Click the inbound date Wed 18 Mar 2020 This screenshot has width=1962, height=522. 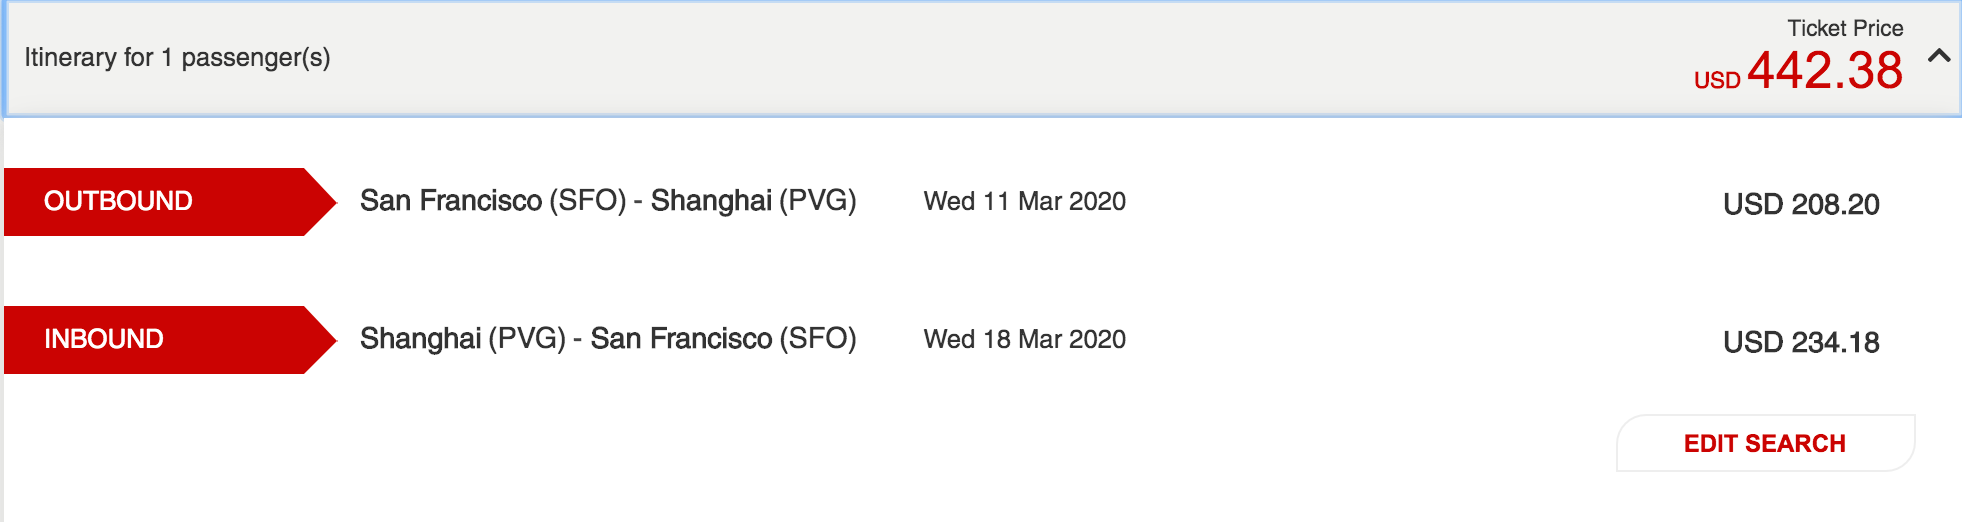pyautogui.click(x=1024, y=339)
